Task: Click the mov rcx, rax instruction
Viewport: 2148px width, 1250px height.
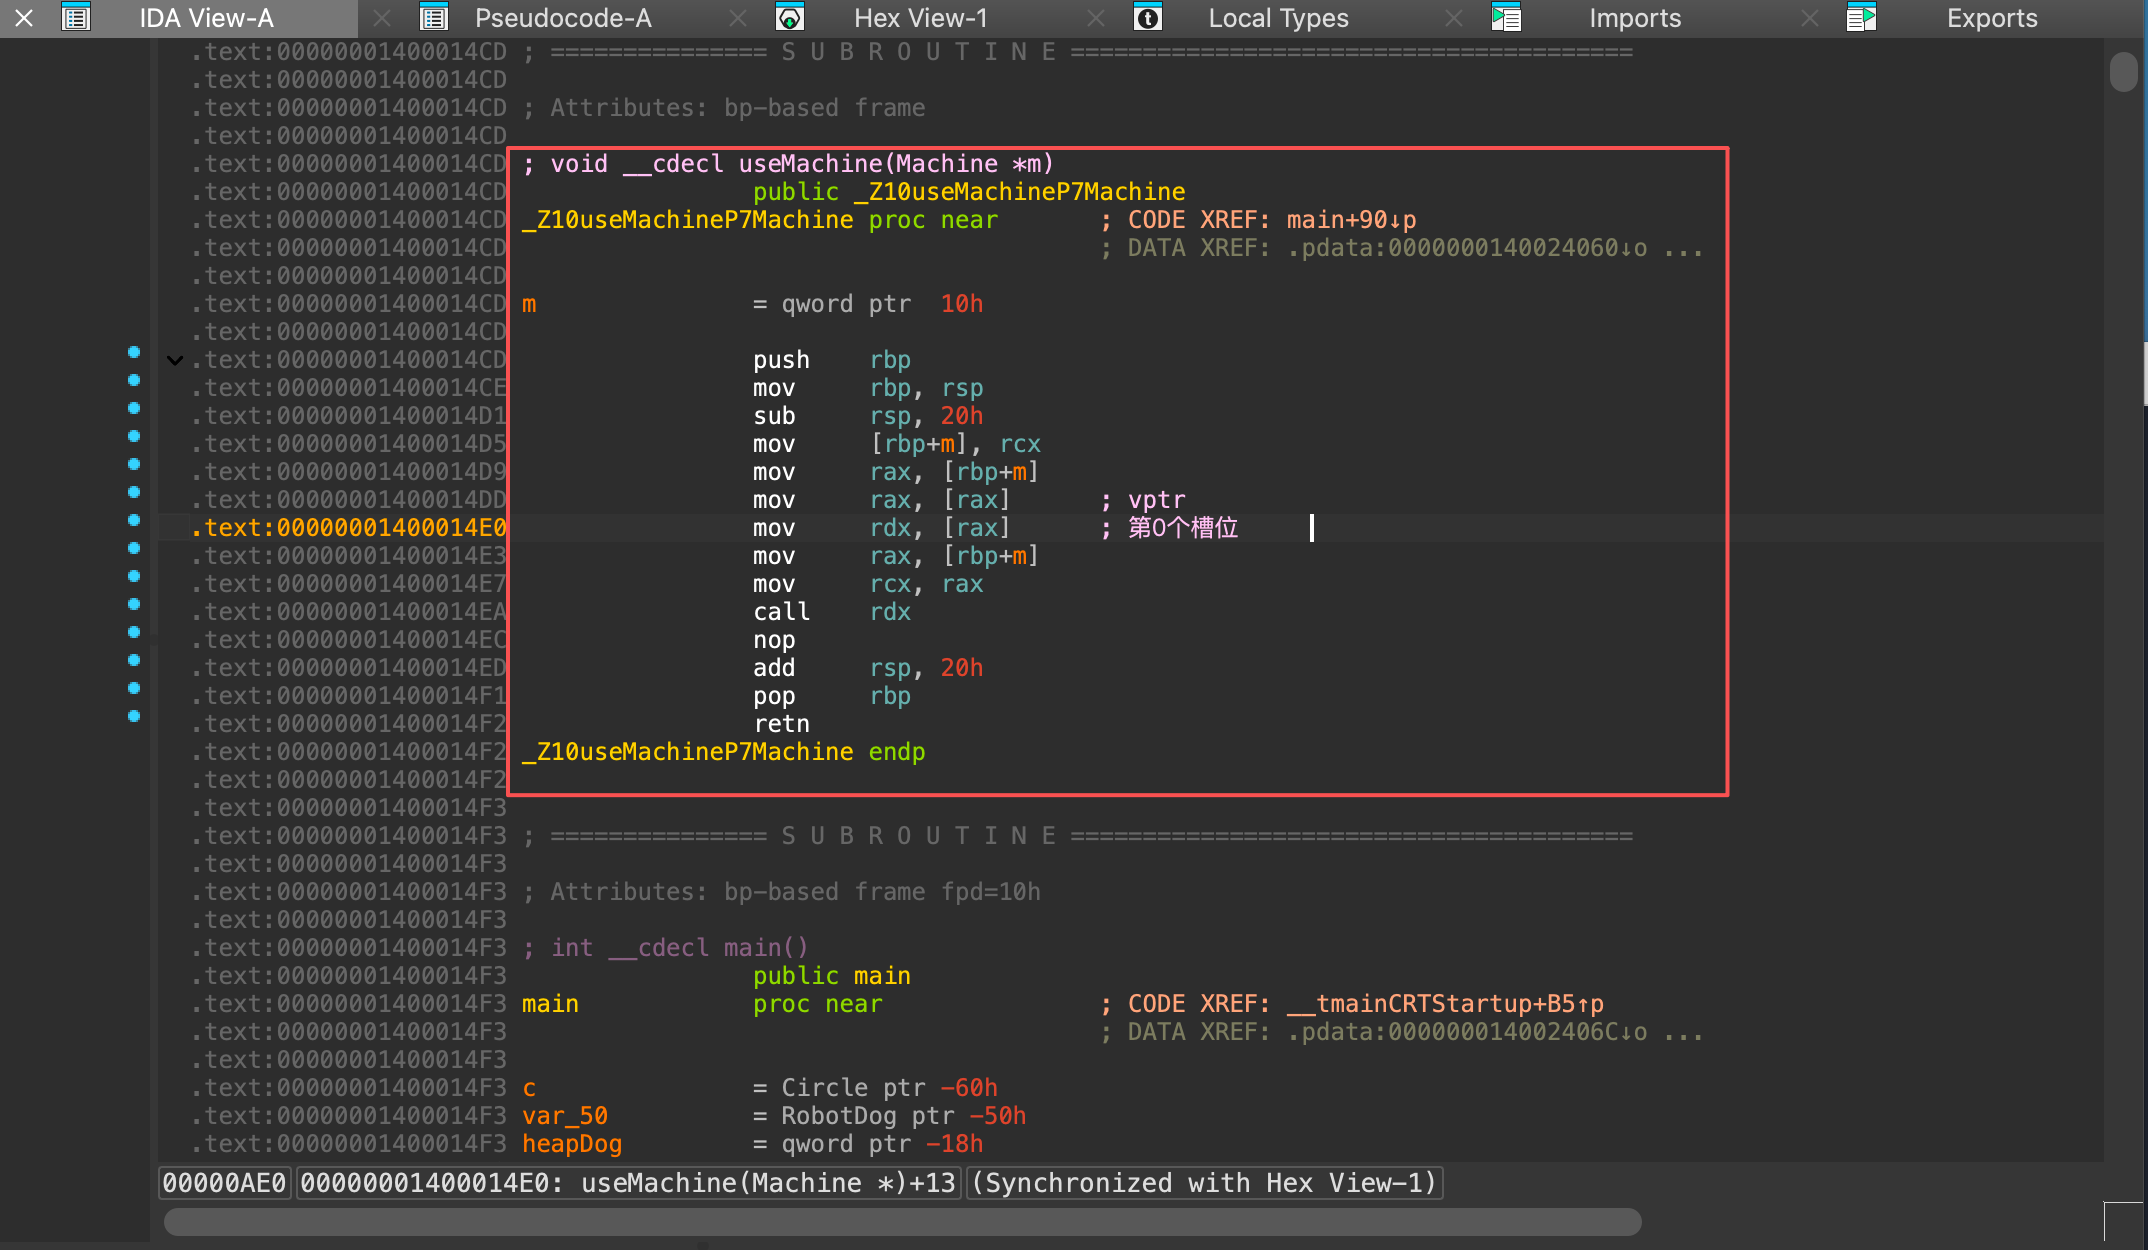Action: [868, 584]
